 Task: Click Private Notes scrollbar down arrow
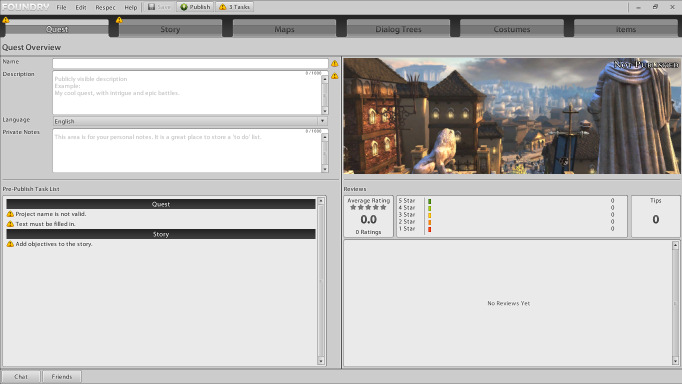click(325, 169)
